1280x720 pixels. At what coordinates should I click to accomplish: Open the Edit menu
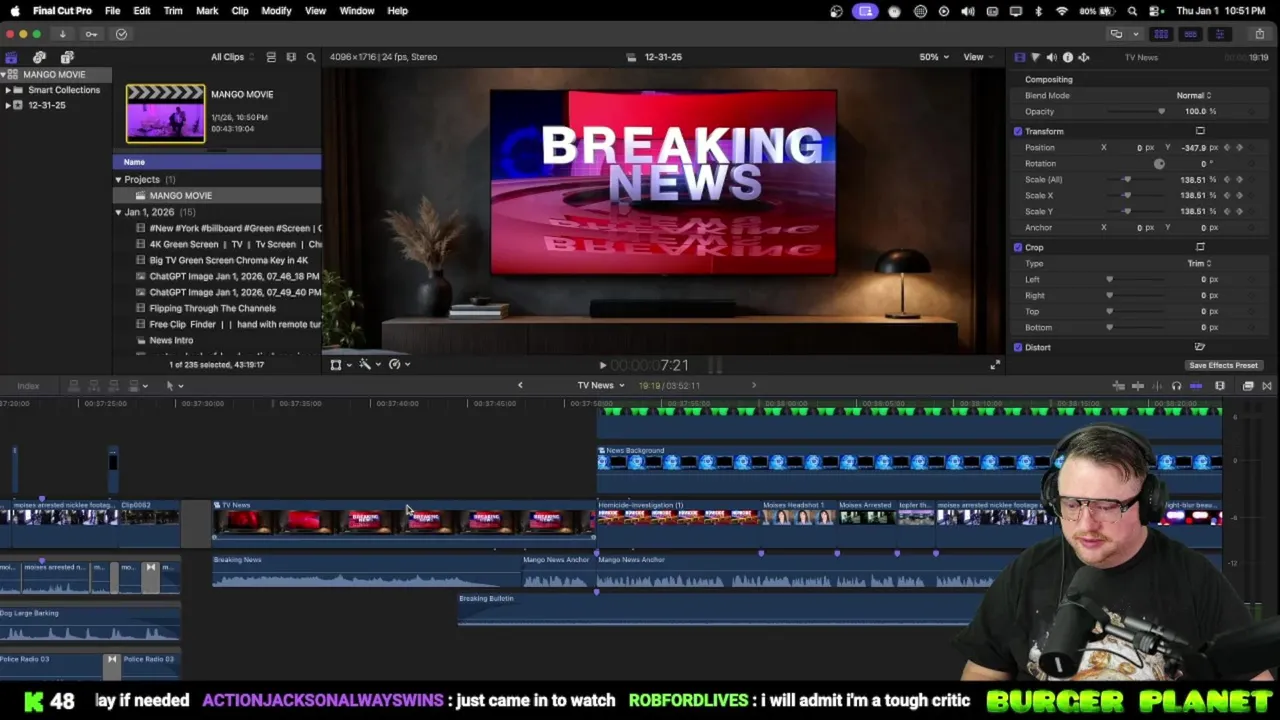click(x=142, y=11)
